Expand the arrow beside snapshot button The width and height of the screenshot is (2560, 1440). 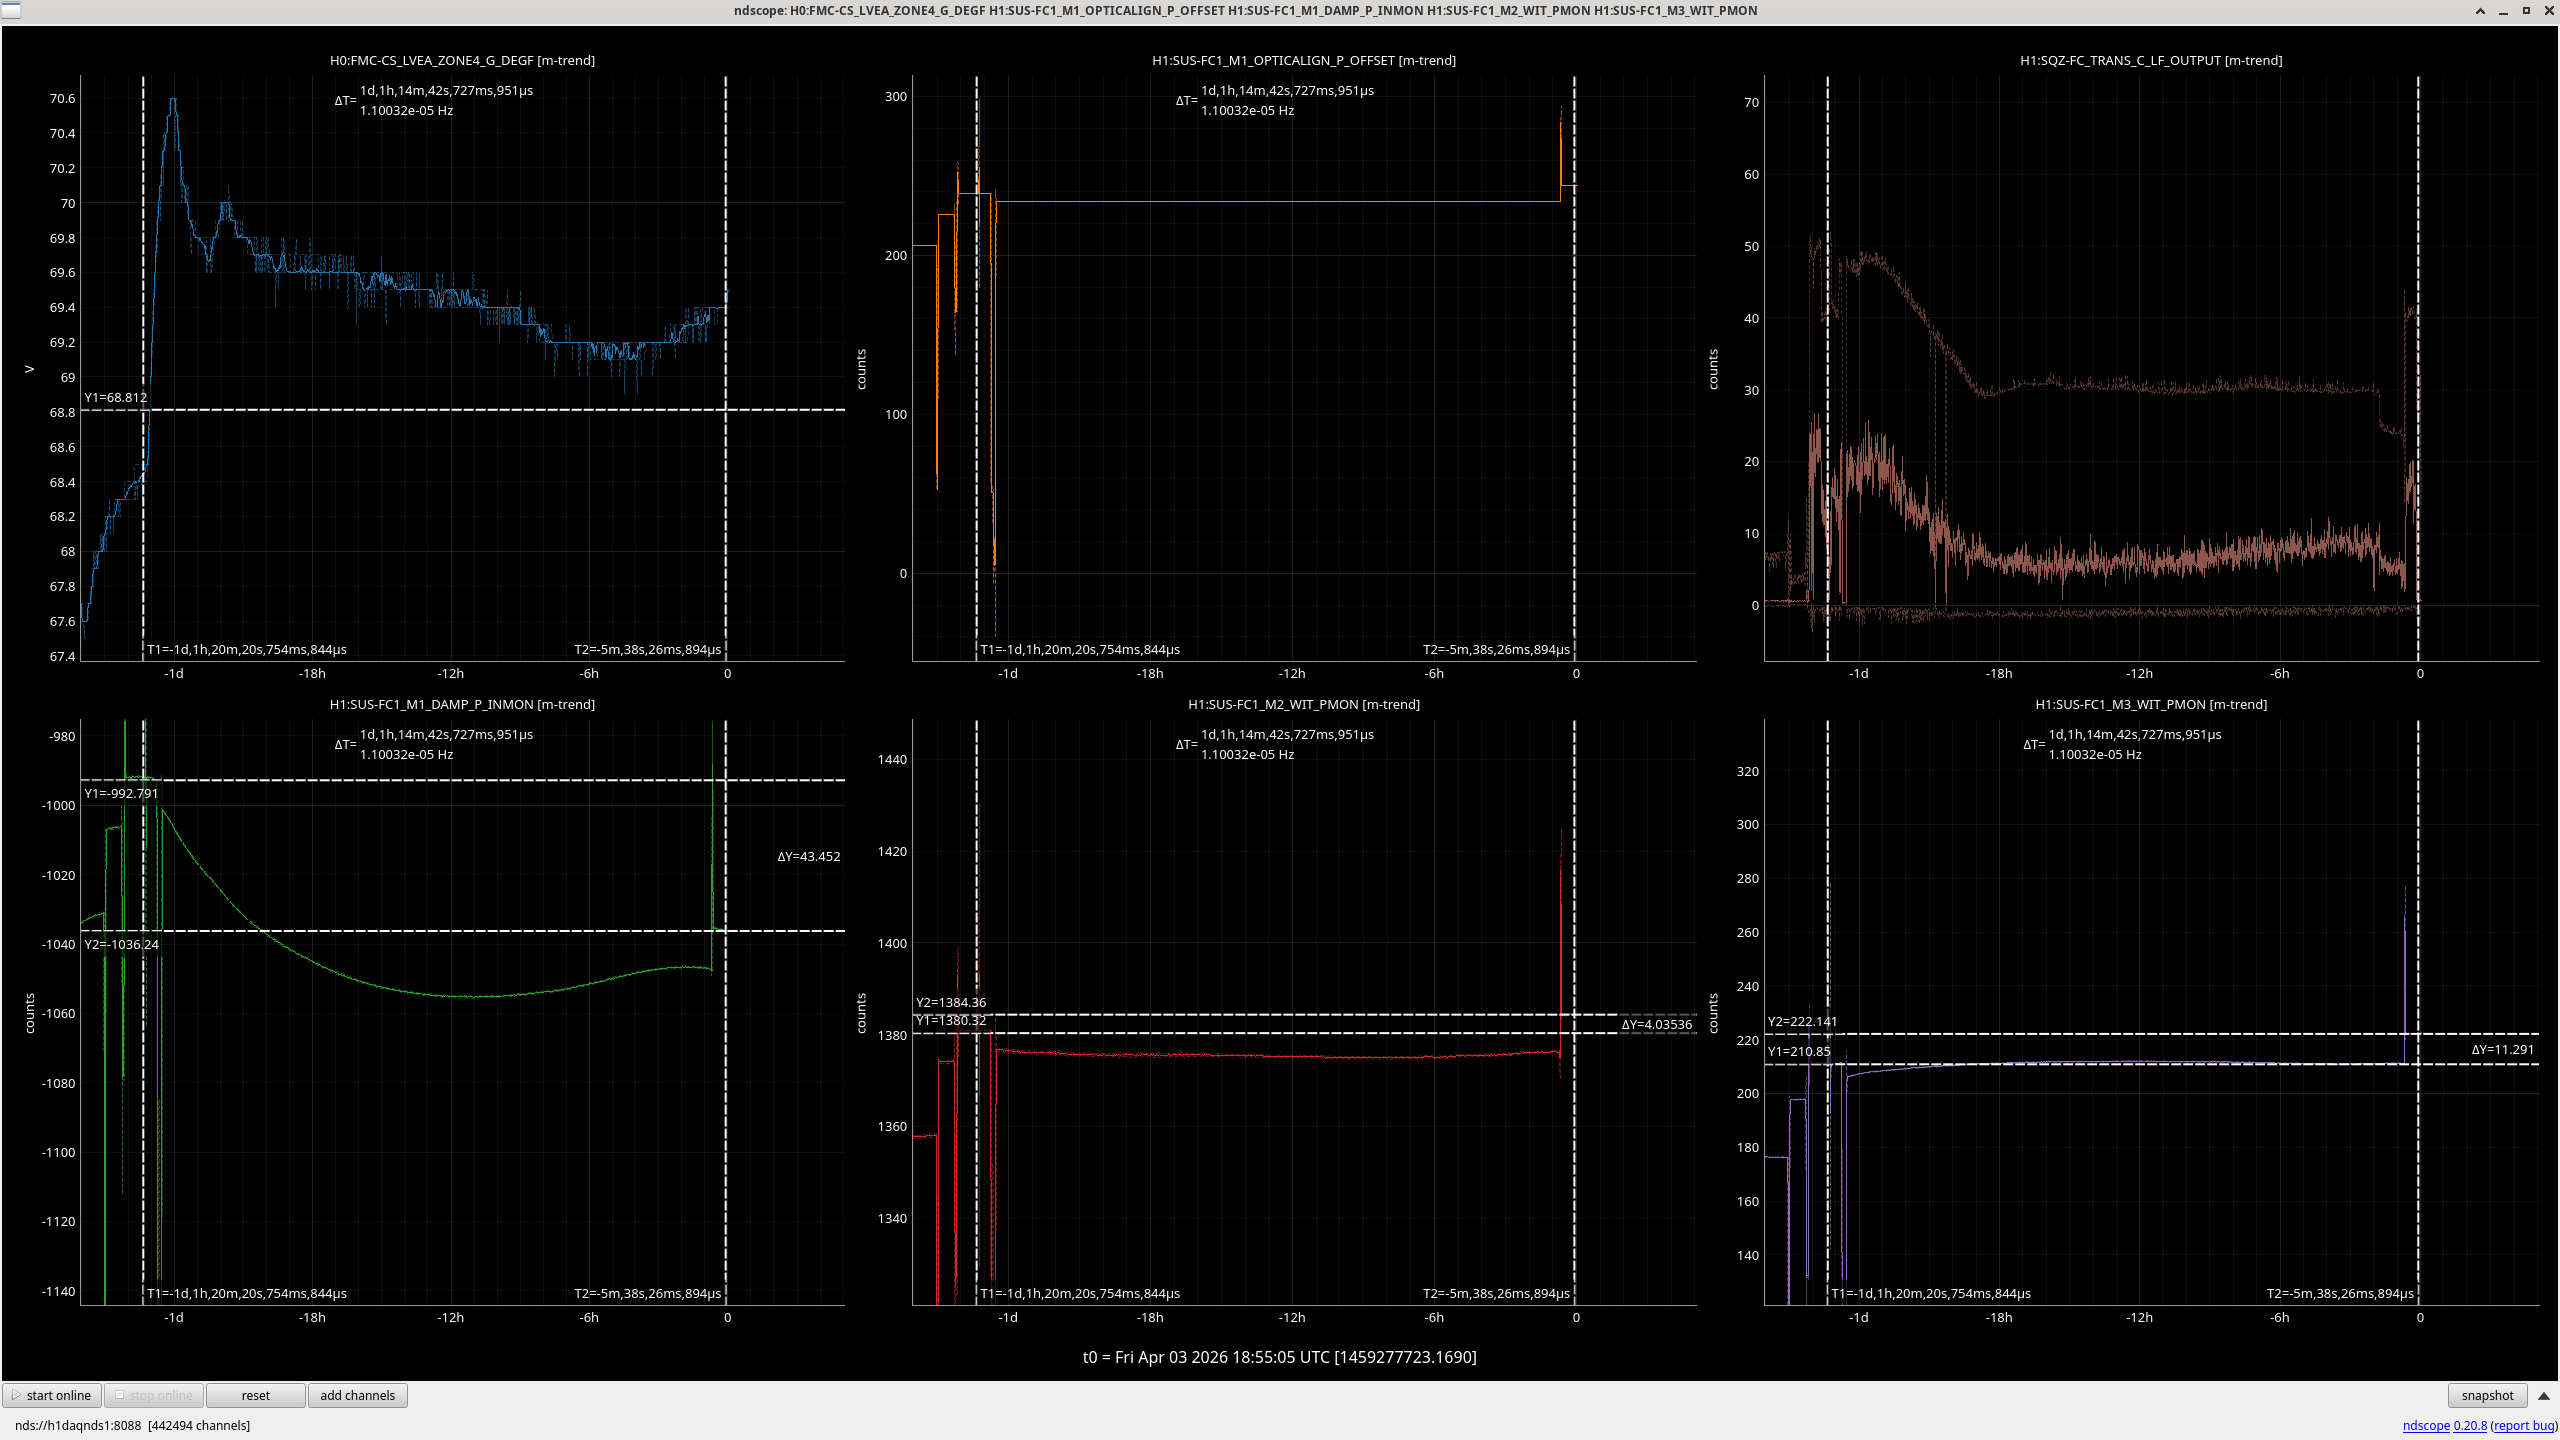[2544, 1395]
